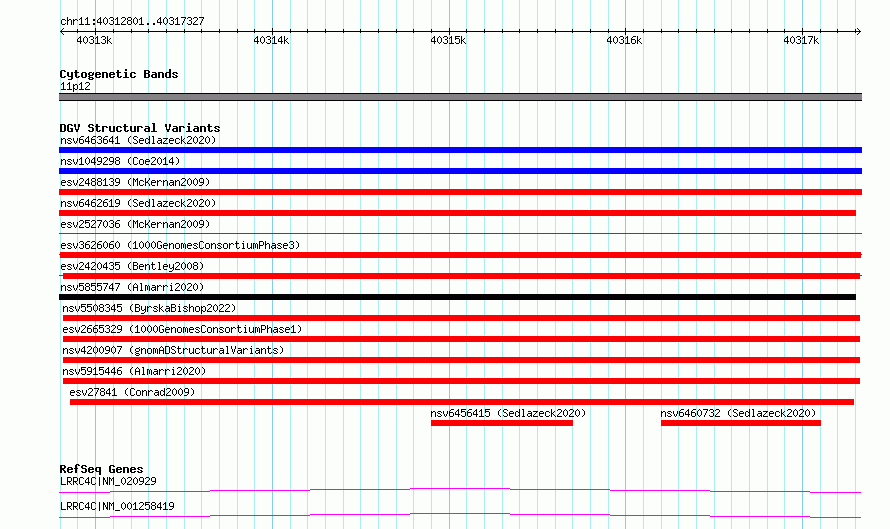Open nsv4200907 (gnomADStructuralVariants) label
890x529 pixels.
click(x=173, y=350)
